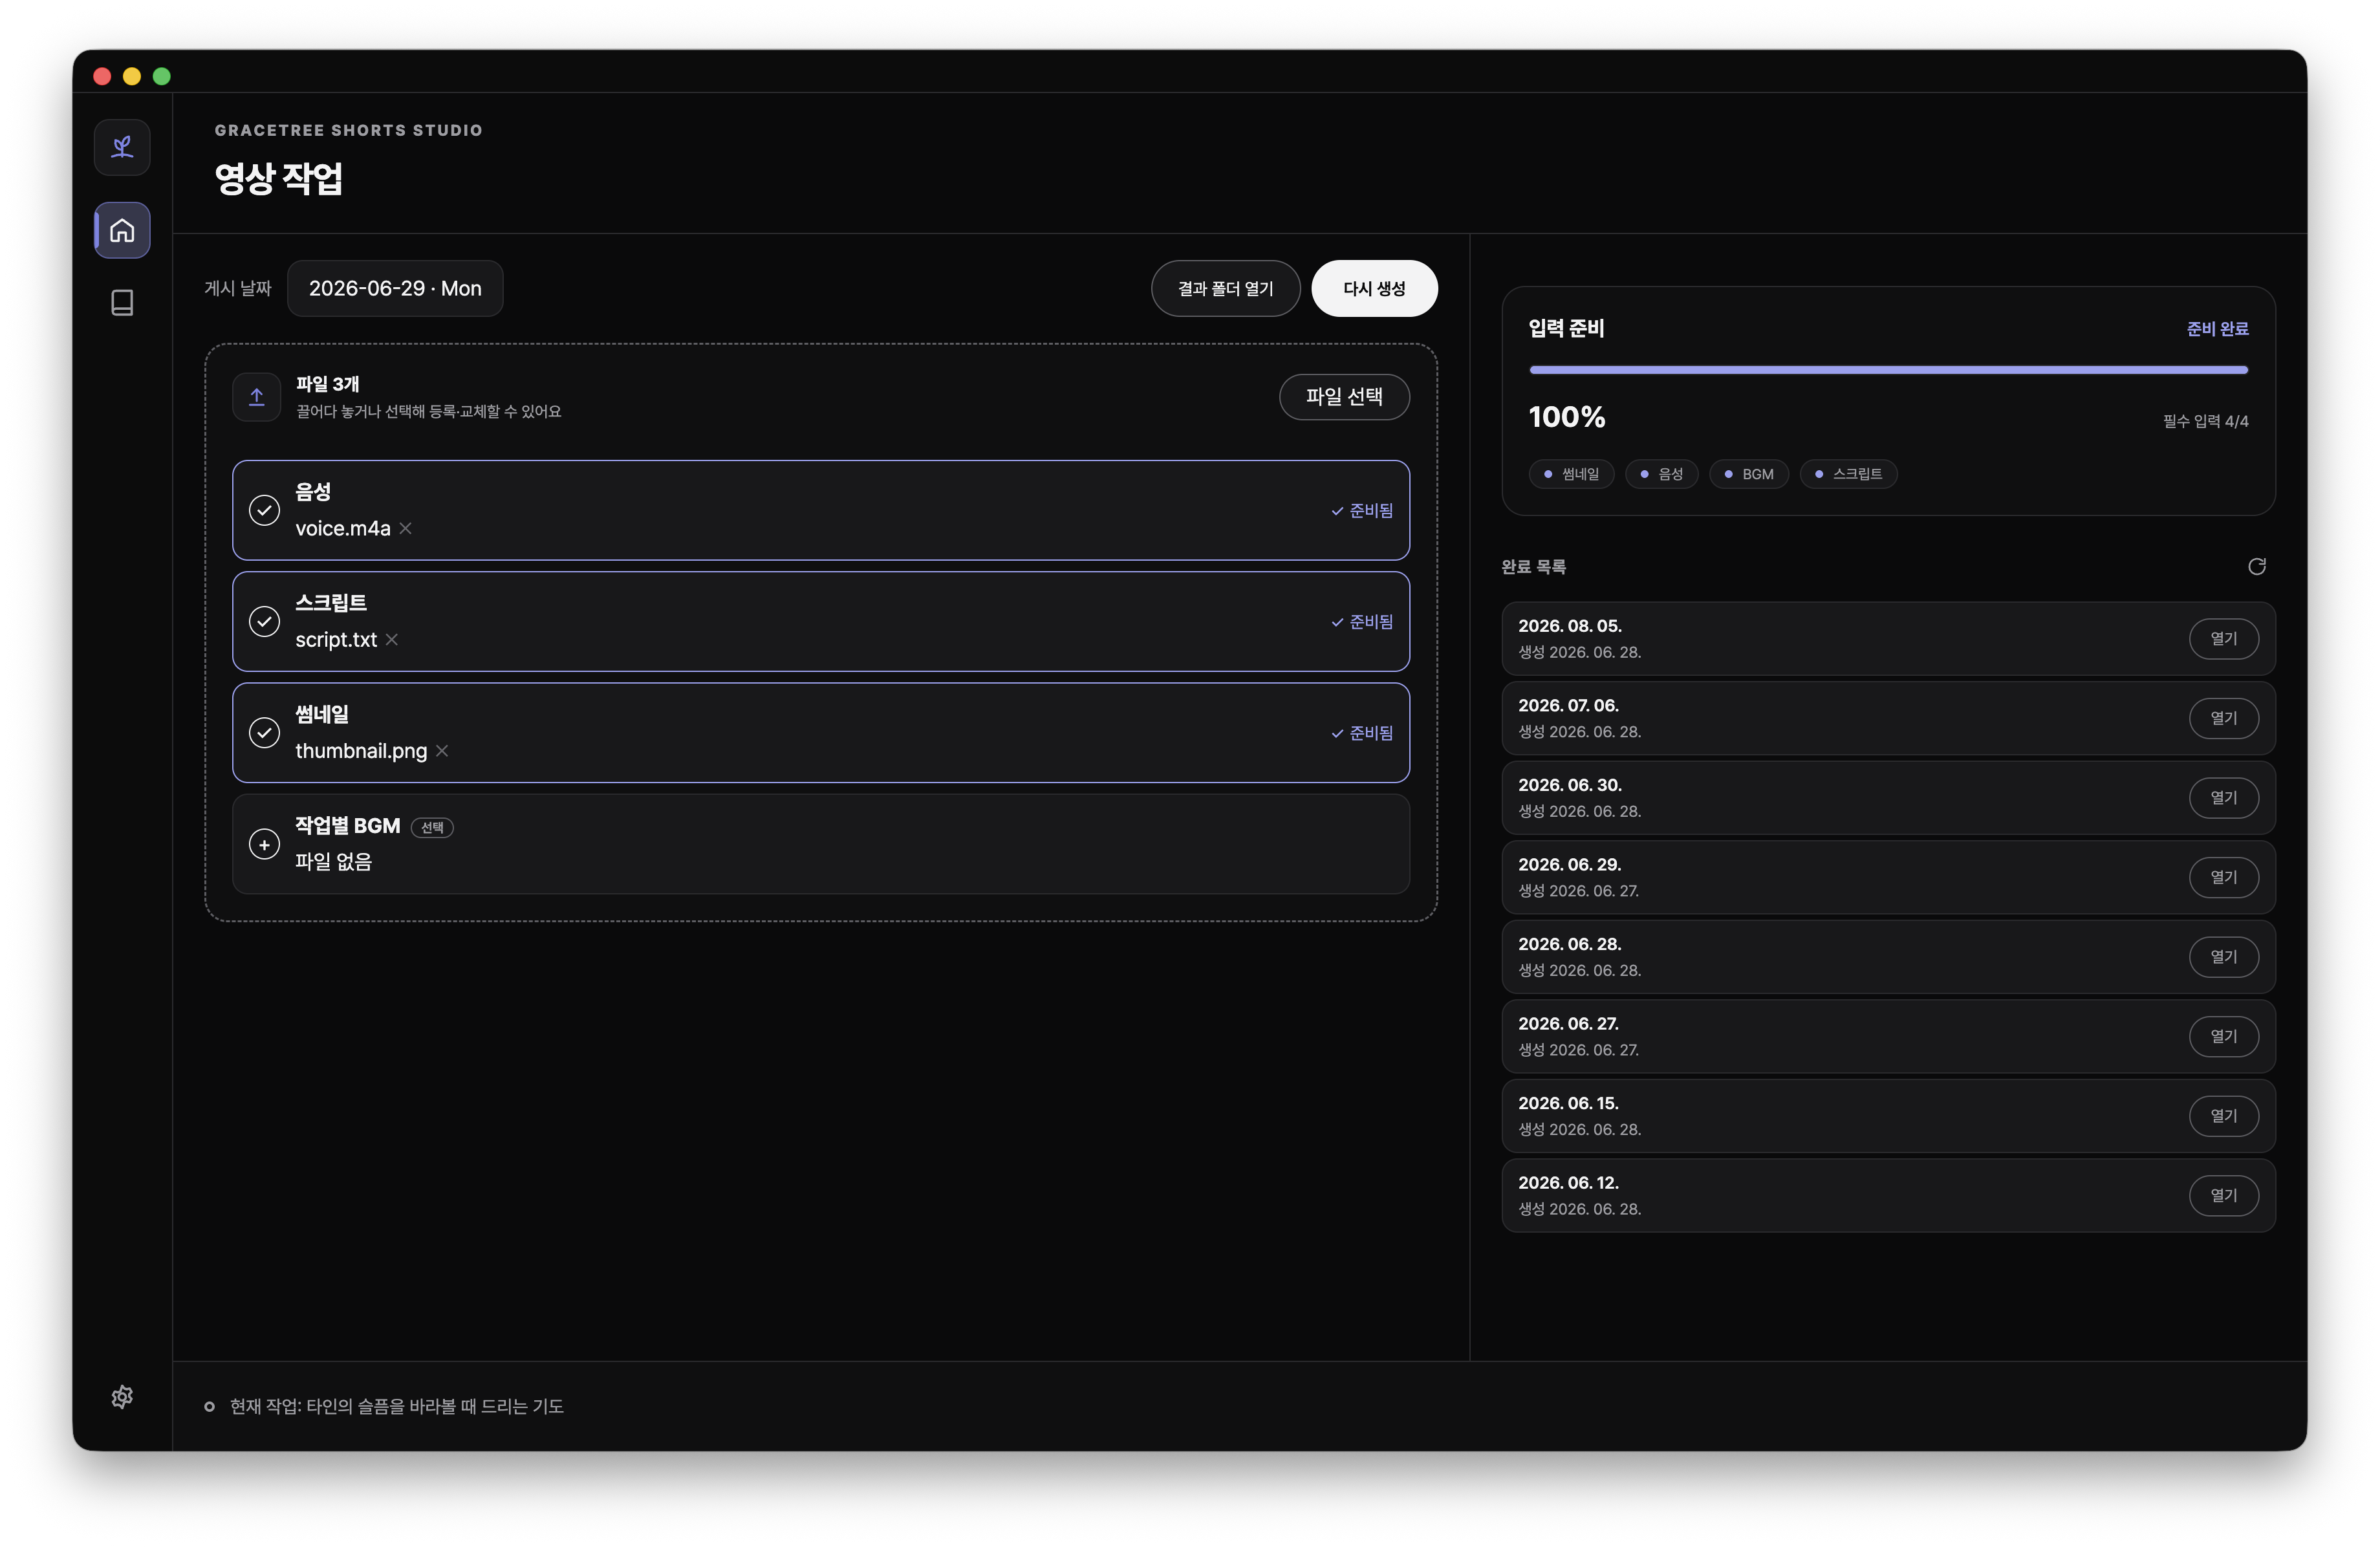Click 준비됨 status on thumbnail.png row
The width and height of the screenshot is (2380, 1547).
[1362, 734]
